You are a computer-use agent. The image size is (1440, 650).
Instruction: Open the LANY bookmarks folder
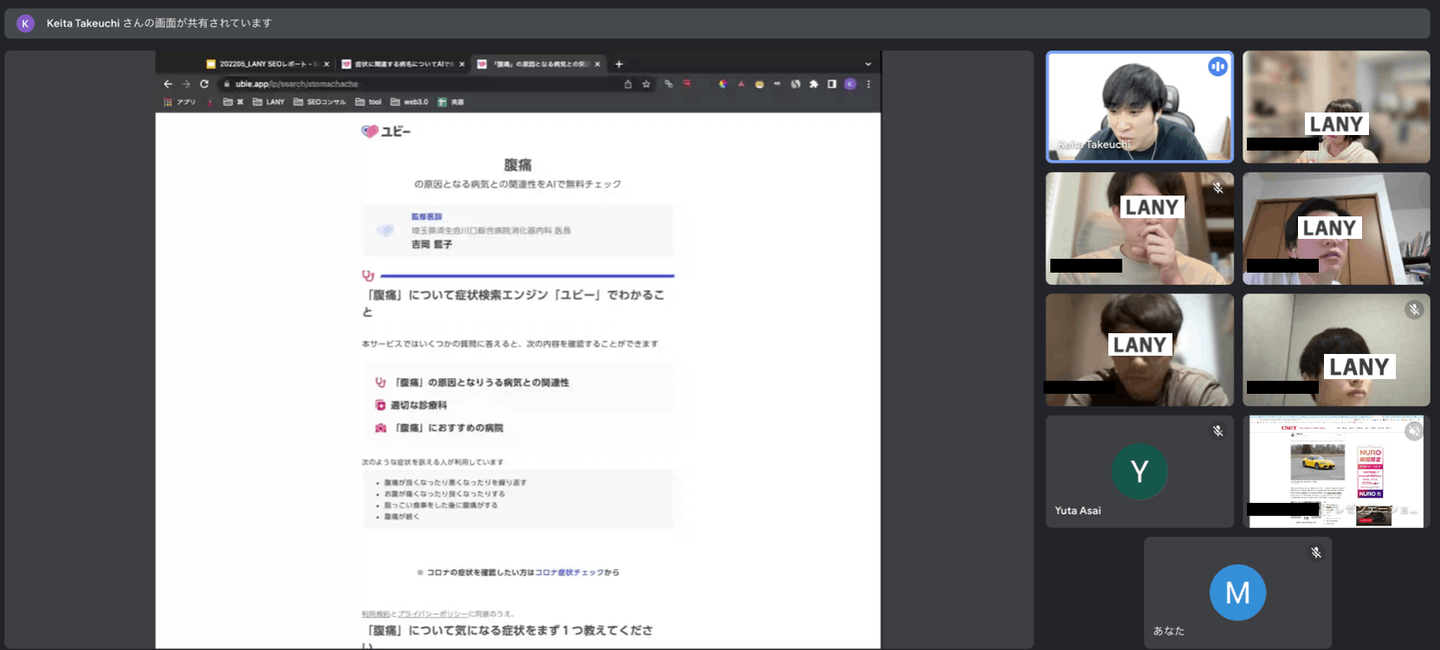coord(269,102)
